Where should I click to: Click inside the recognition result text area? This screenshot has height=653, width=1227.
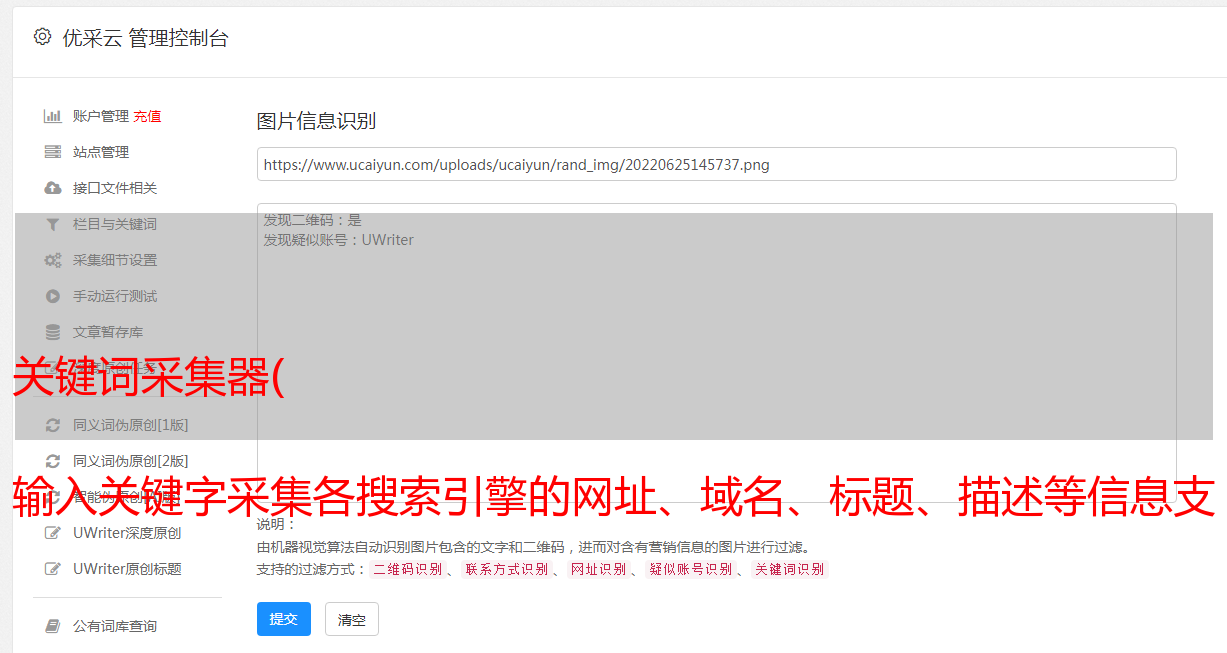click(716, 352)
